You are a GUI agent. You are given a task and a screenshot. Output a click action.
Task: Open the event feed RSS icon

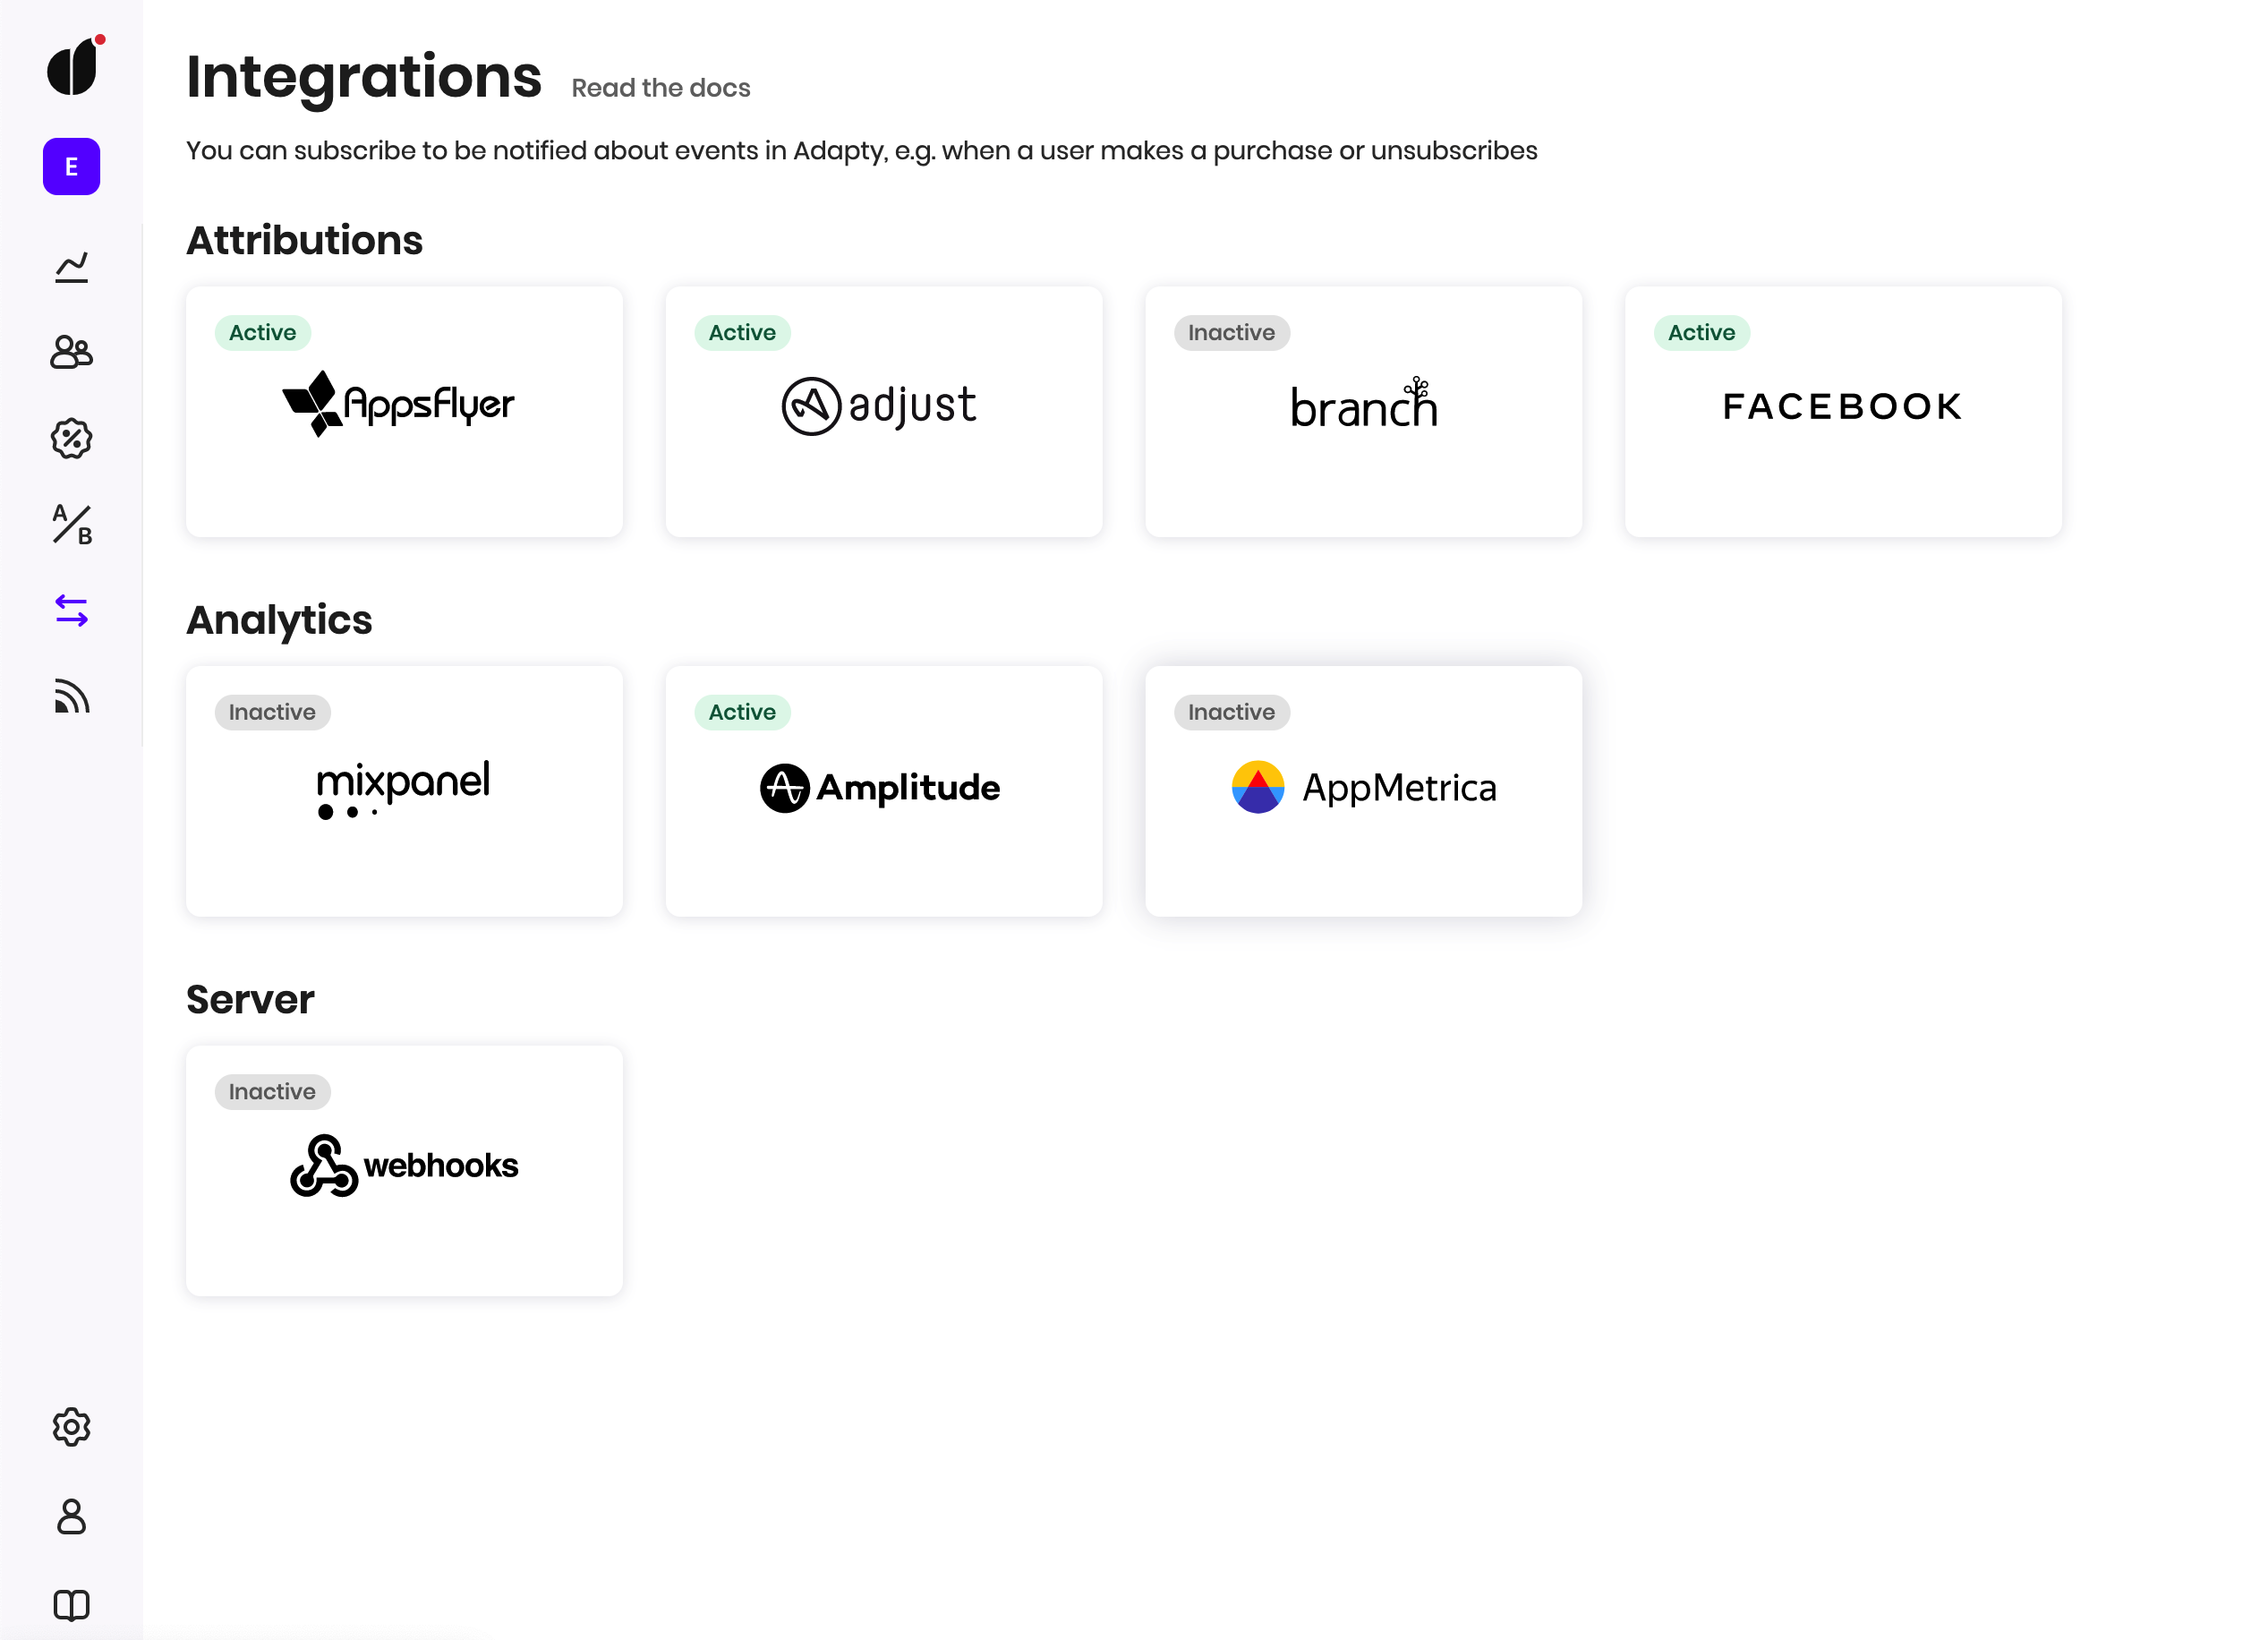click(x=71, y=696)
